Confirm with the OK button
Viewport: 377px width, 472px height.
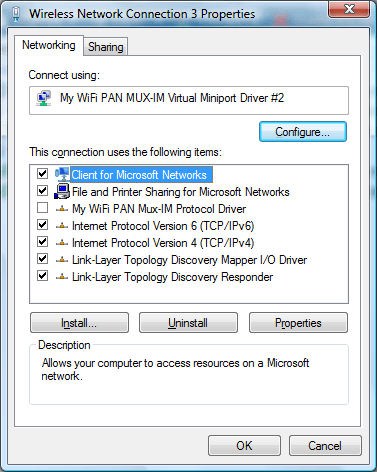click(x=244, y=446)
